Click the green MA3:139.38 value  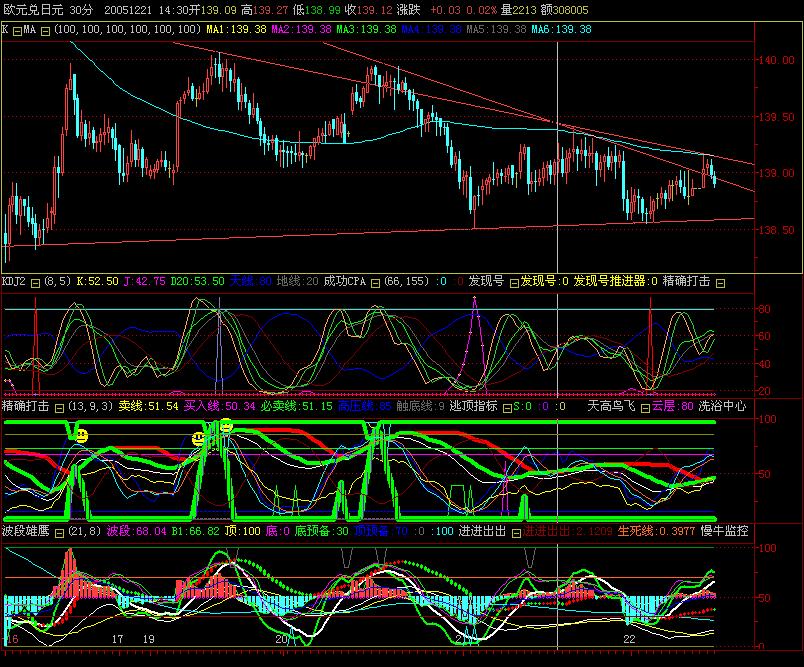tap(367, 29)
